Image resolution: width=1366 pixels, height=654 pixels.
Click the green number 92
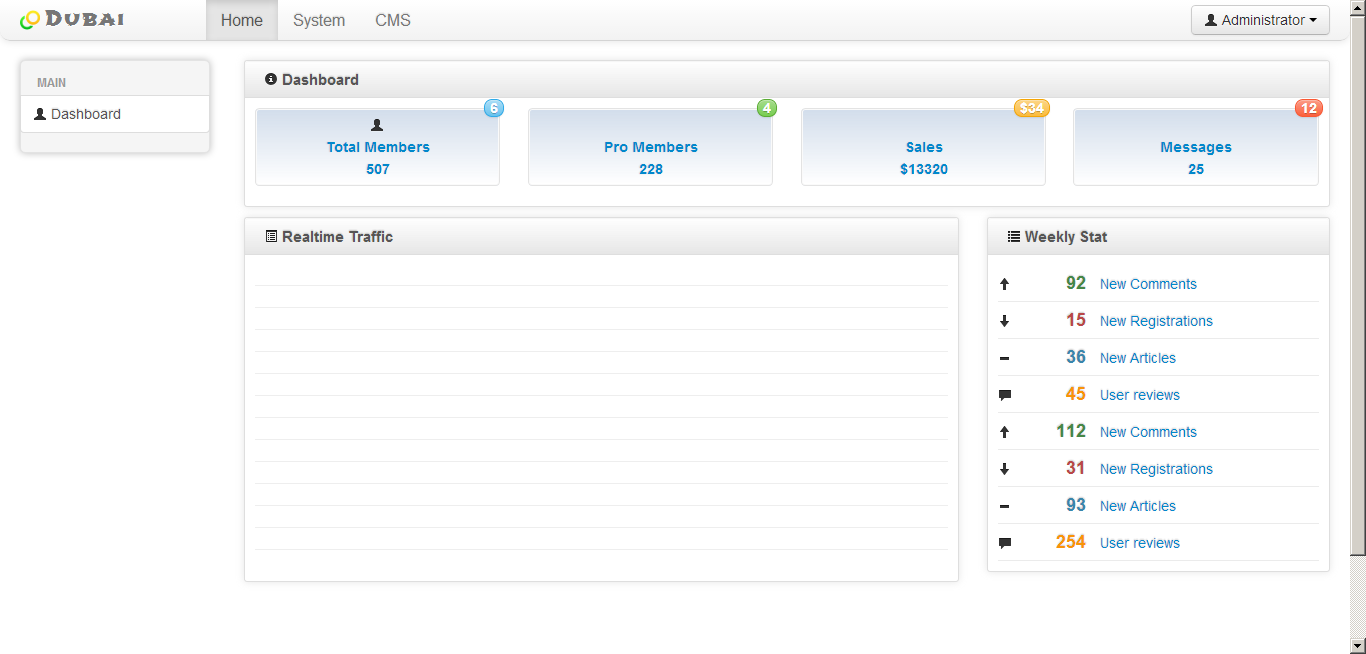click(x=1076, y=283)
